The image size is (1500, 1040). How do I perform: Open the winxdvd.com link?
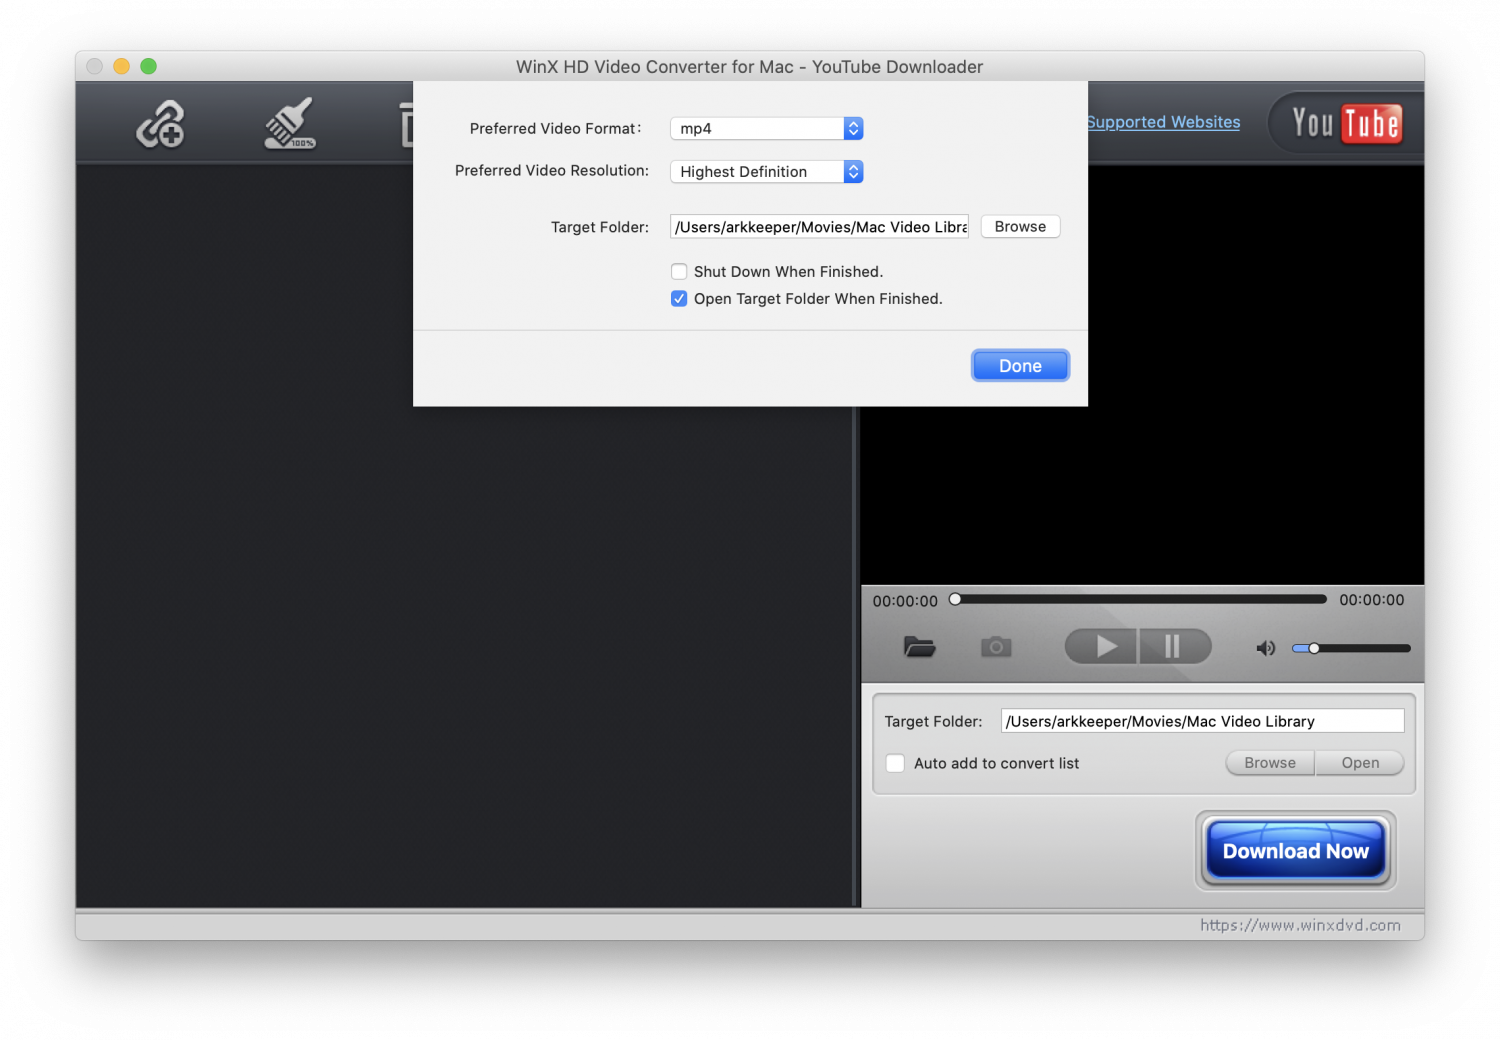coord(1300,925)
